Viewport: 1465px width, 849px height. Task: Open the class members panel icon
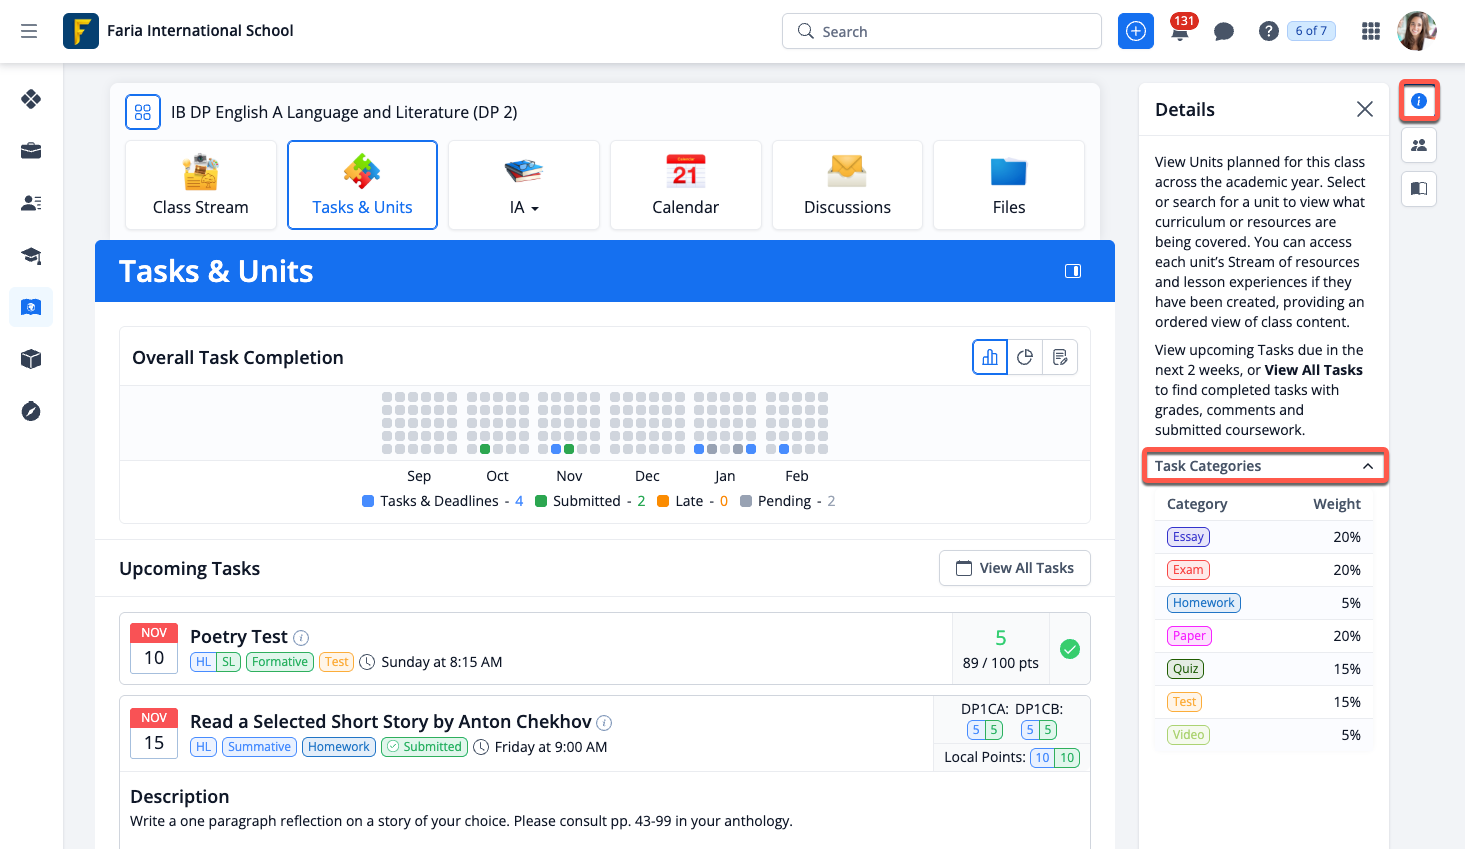point(1418,145)
